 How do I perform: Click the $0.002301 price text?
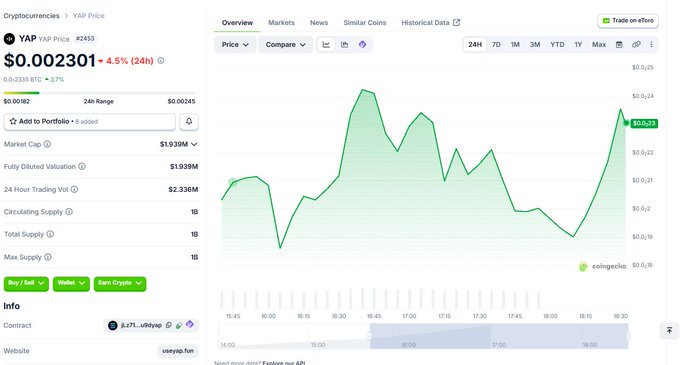click(x=49, y=60)
